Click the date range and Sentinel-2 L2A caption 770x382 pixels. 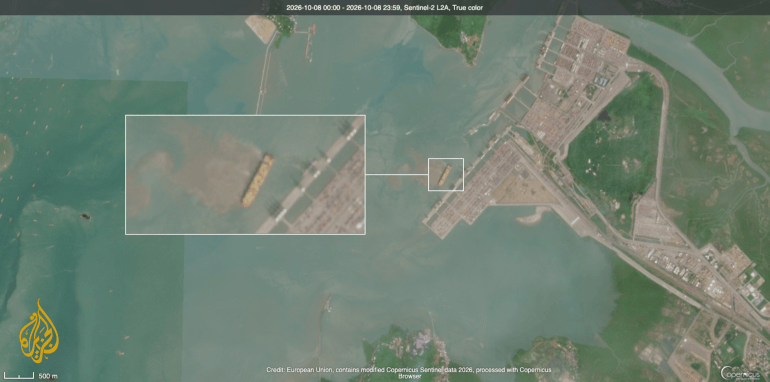(385, 7)
